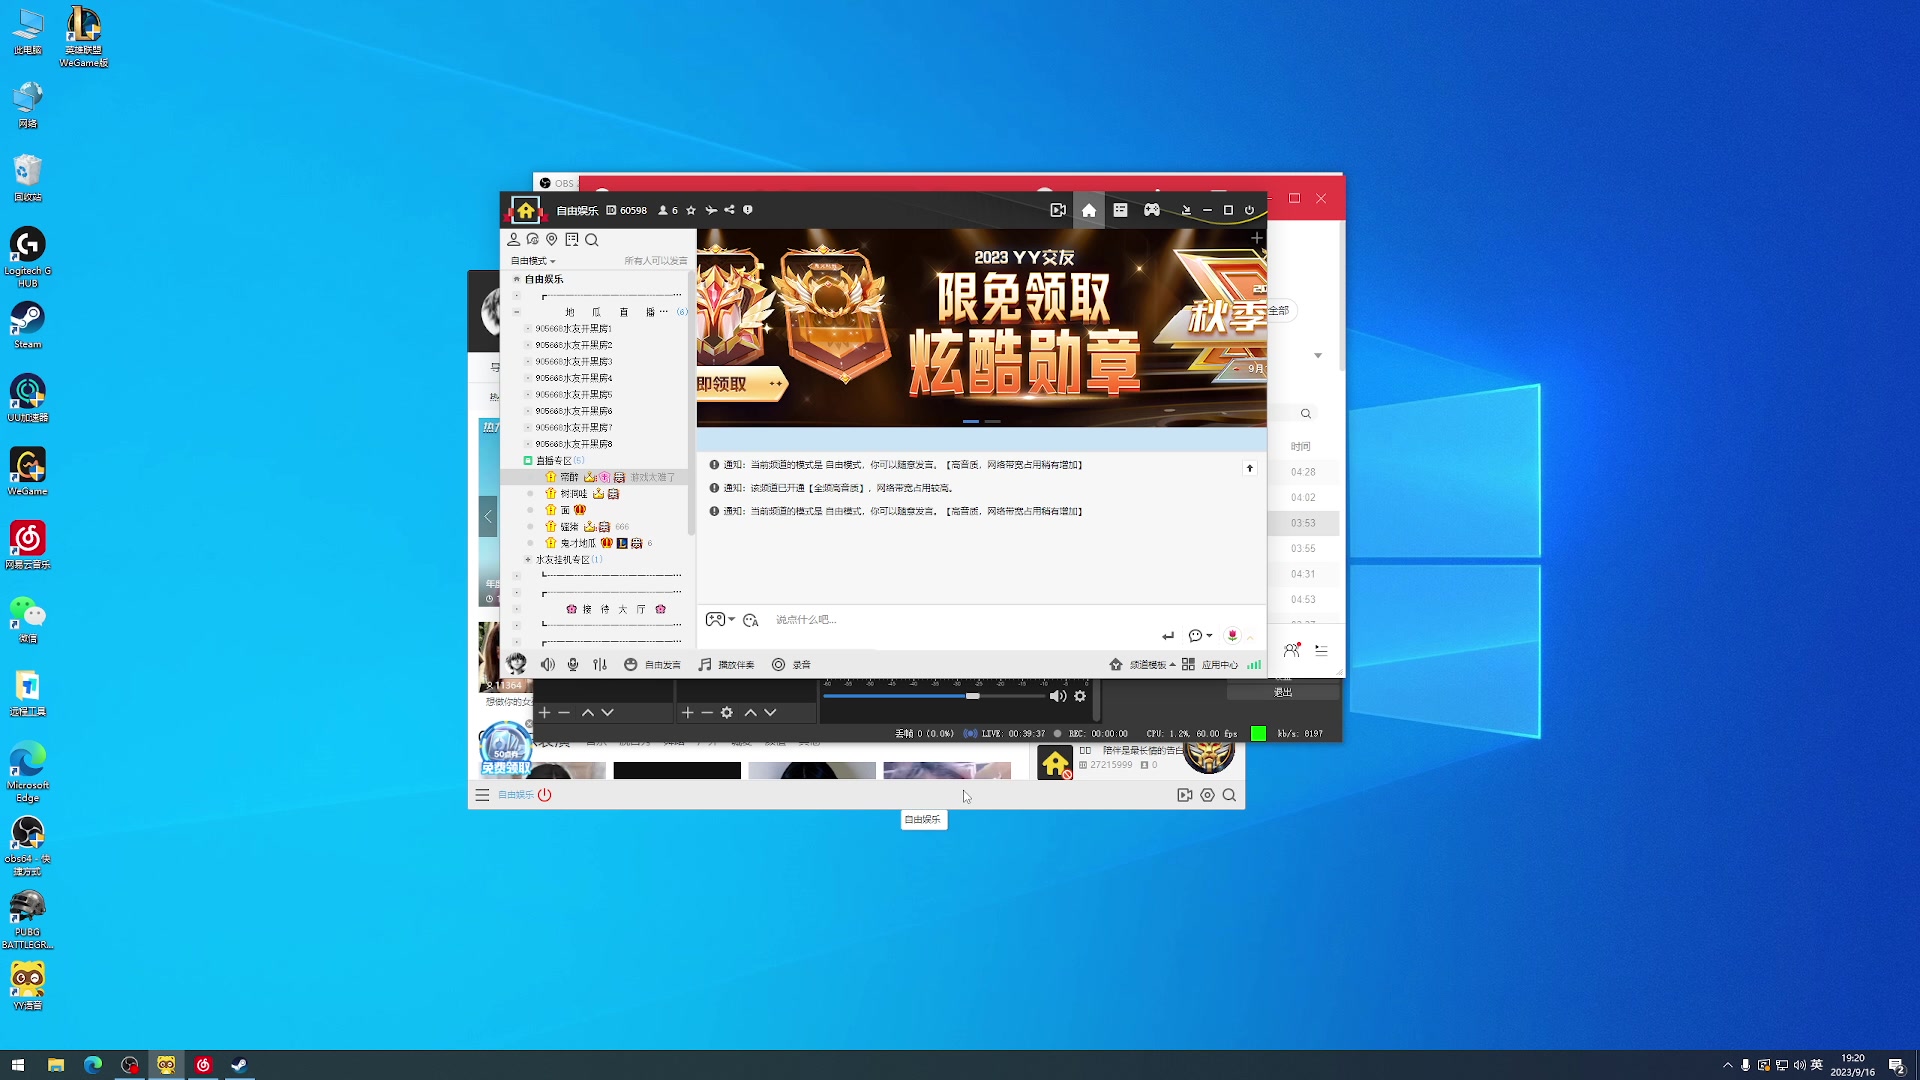The width and height of the screenshot is (1920, 1080).
Task: Open 频道模板 channel template menu
Action: (x=1142, y=664)
